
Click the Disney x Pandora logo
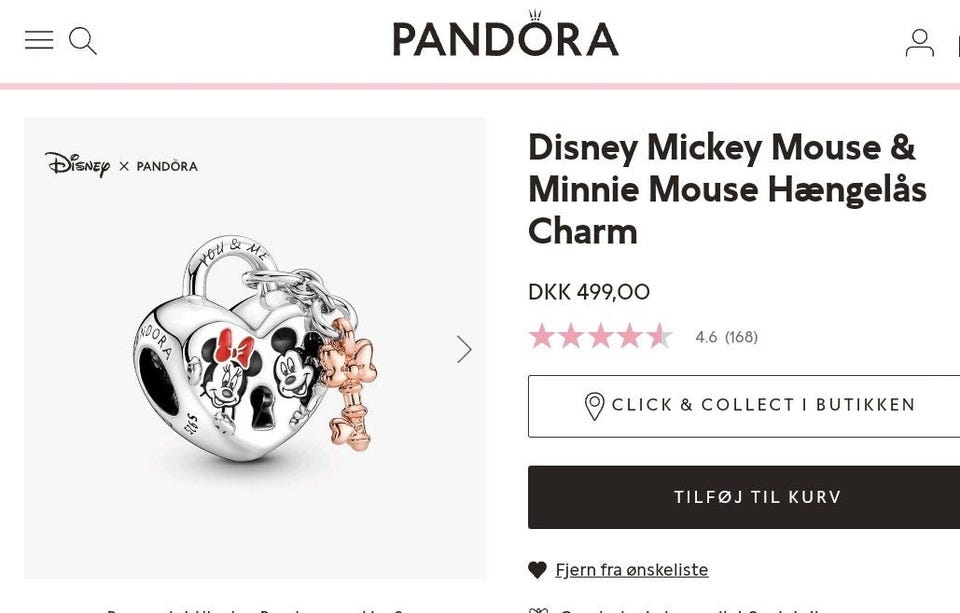tap(121, 165)
